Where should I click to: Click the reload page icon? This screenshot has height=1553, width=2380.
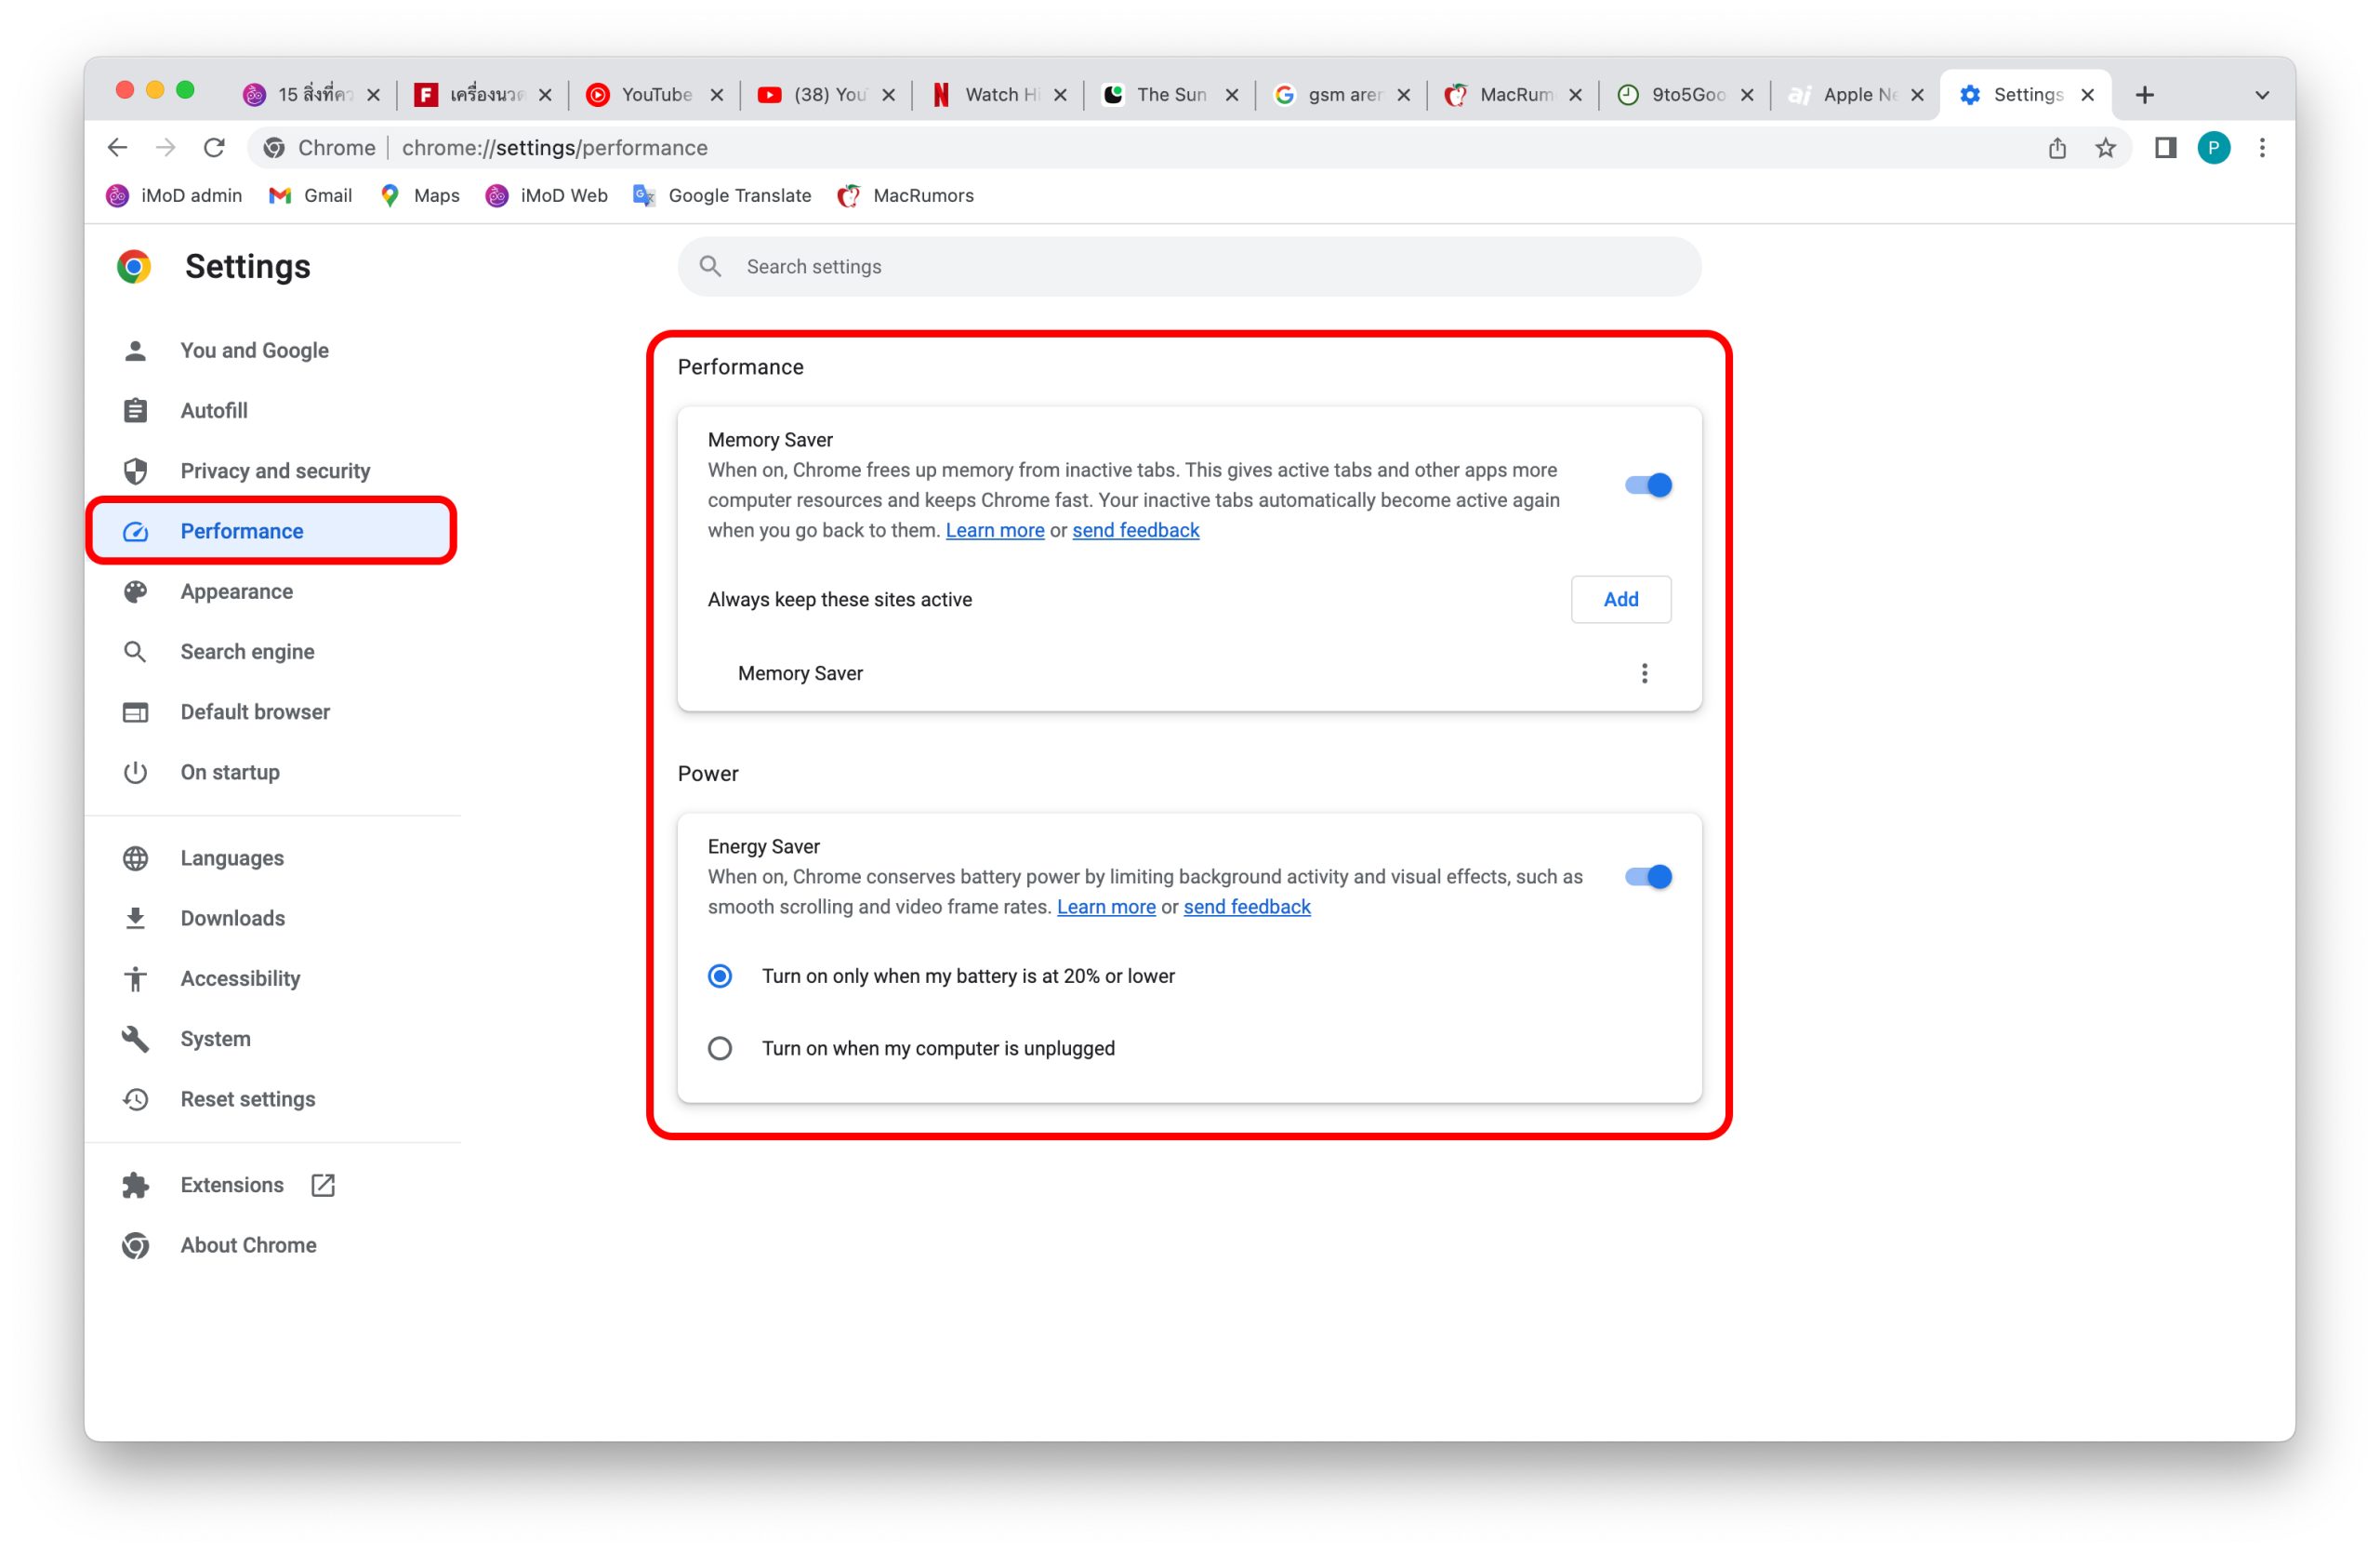(x=214, y=148)
